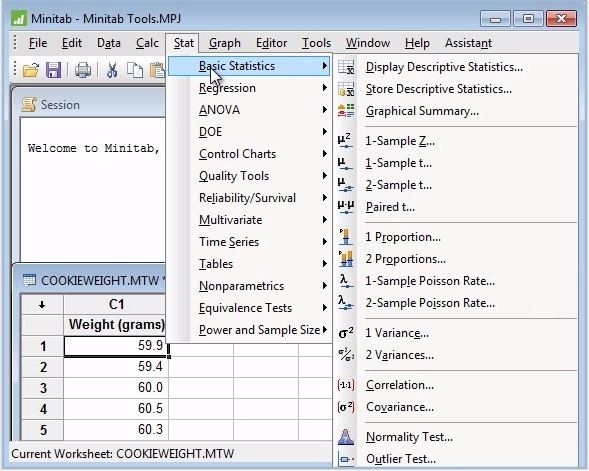Click the 2 Proportions icon

(346, 258)
